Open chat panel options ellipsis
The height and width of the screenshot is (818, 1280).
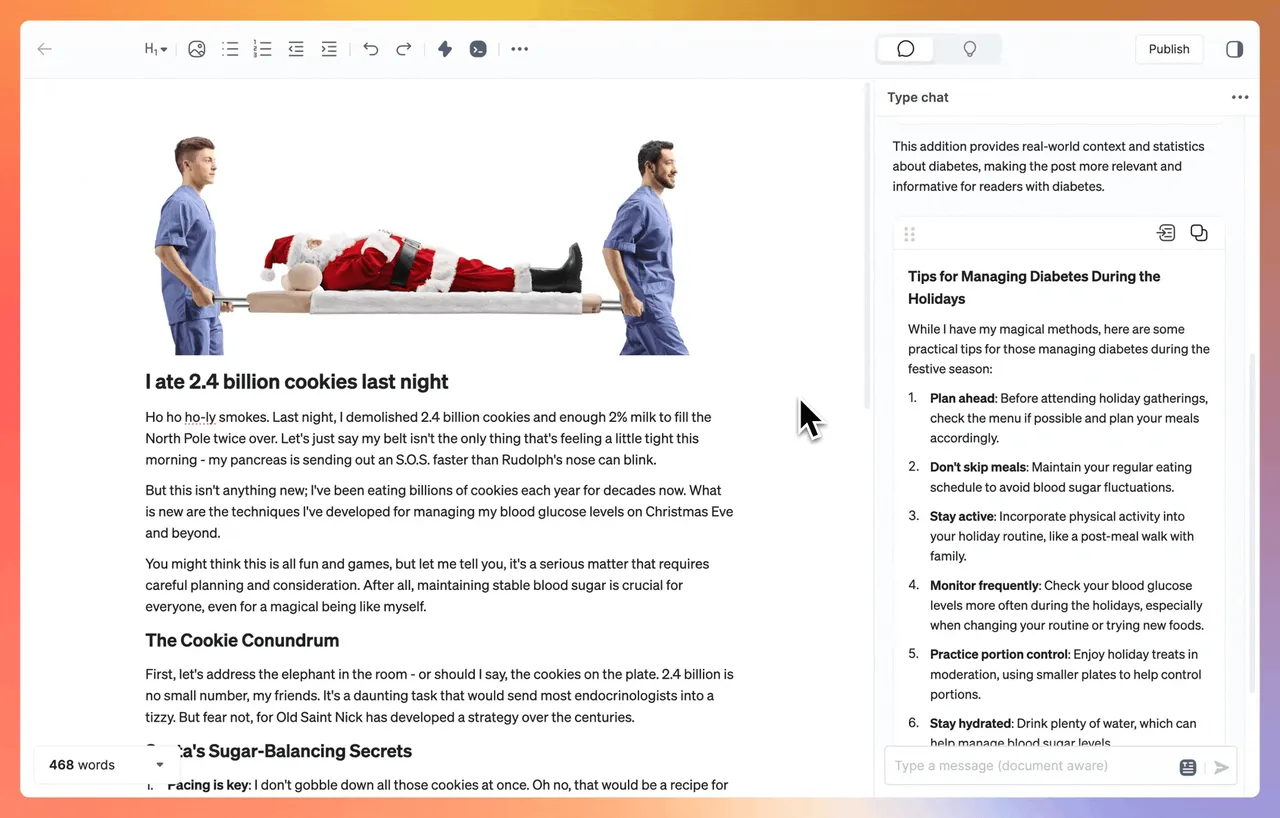click(x=1240, y=97)
